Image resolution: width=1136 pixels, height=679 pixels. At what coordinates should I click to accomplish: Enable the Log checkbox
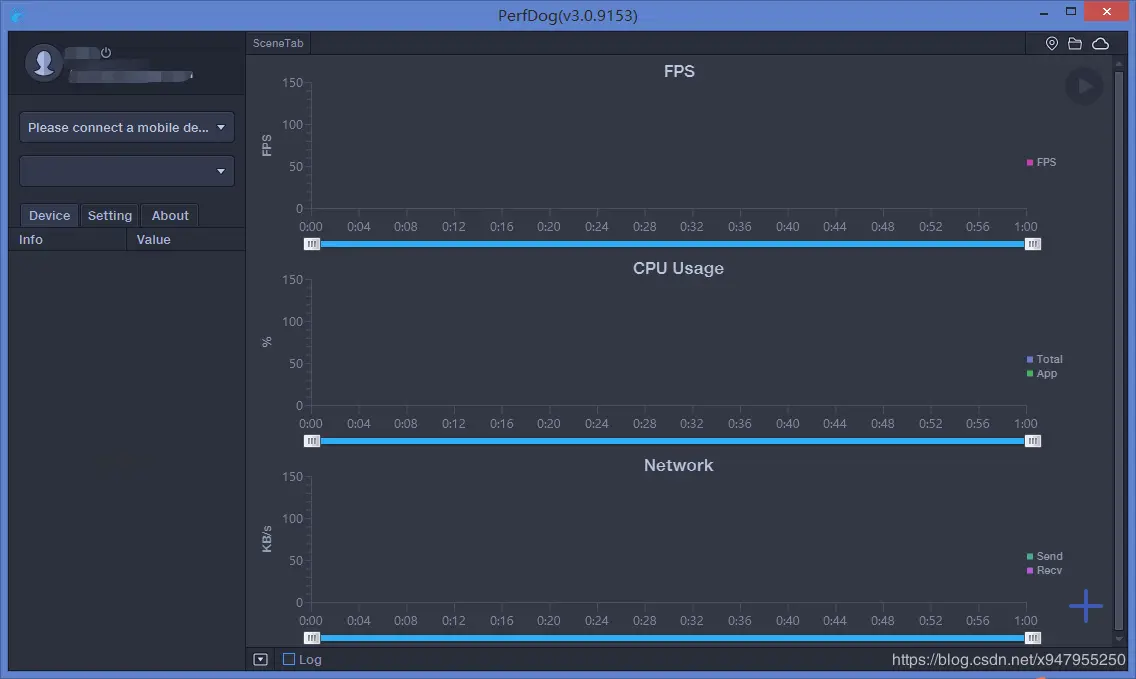point(289,659)
